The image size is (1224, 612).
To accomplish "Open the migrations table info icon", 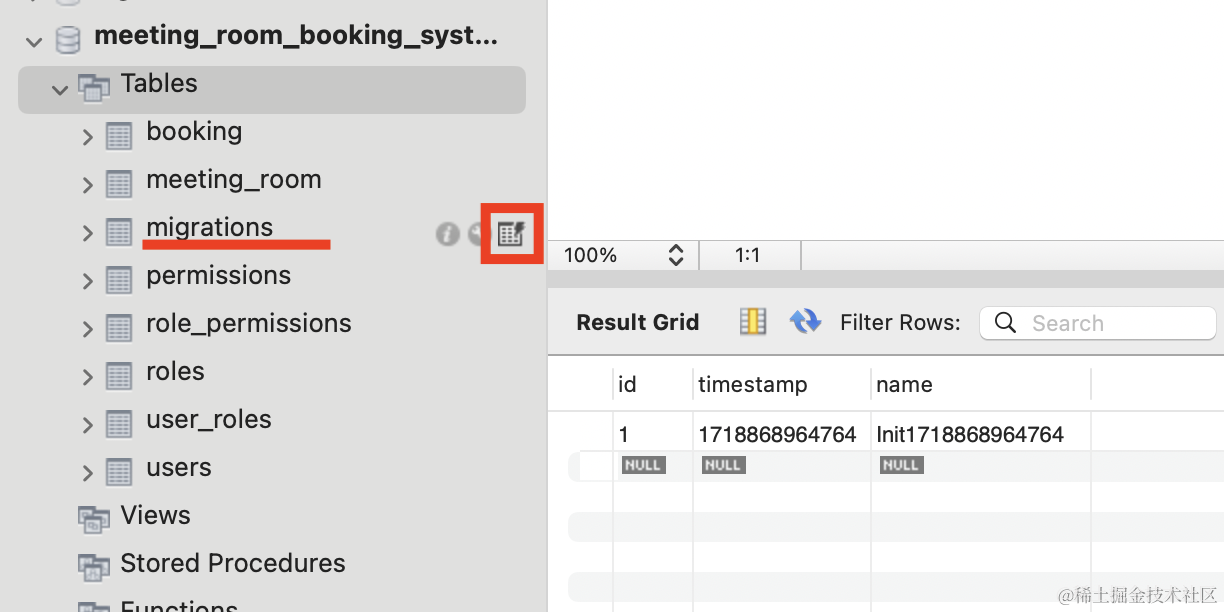I will point(447,234).
